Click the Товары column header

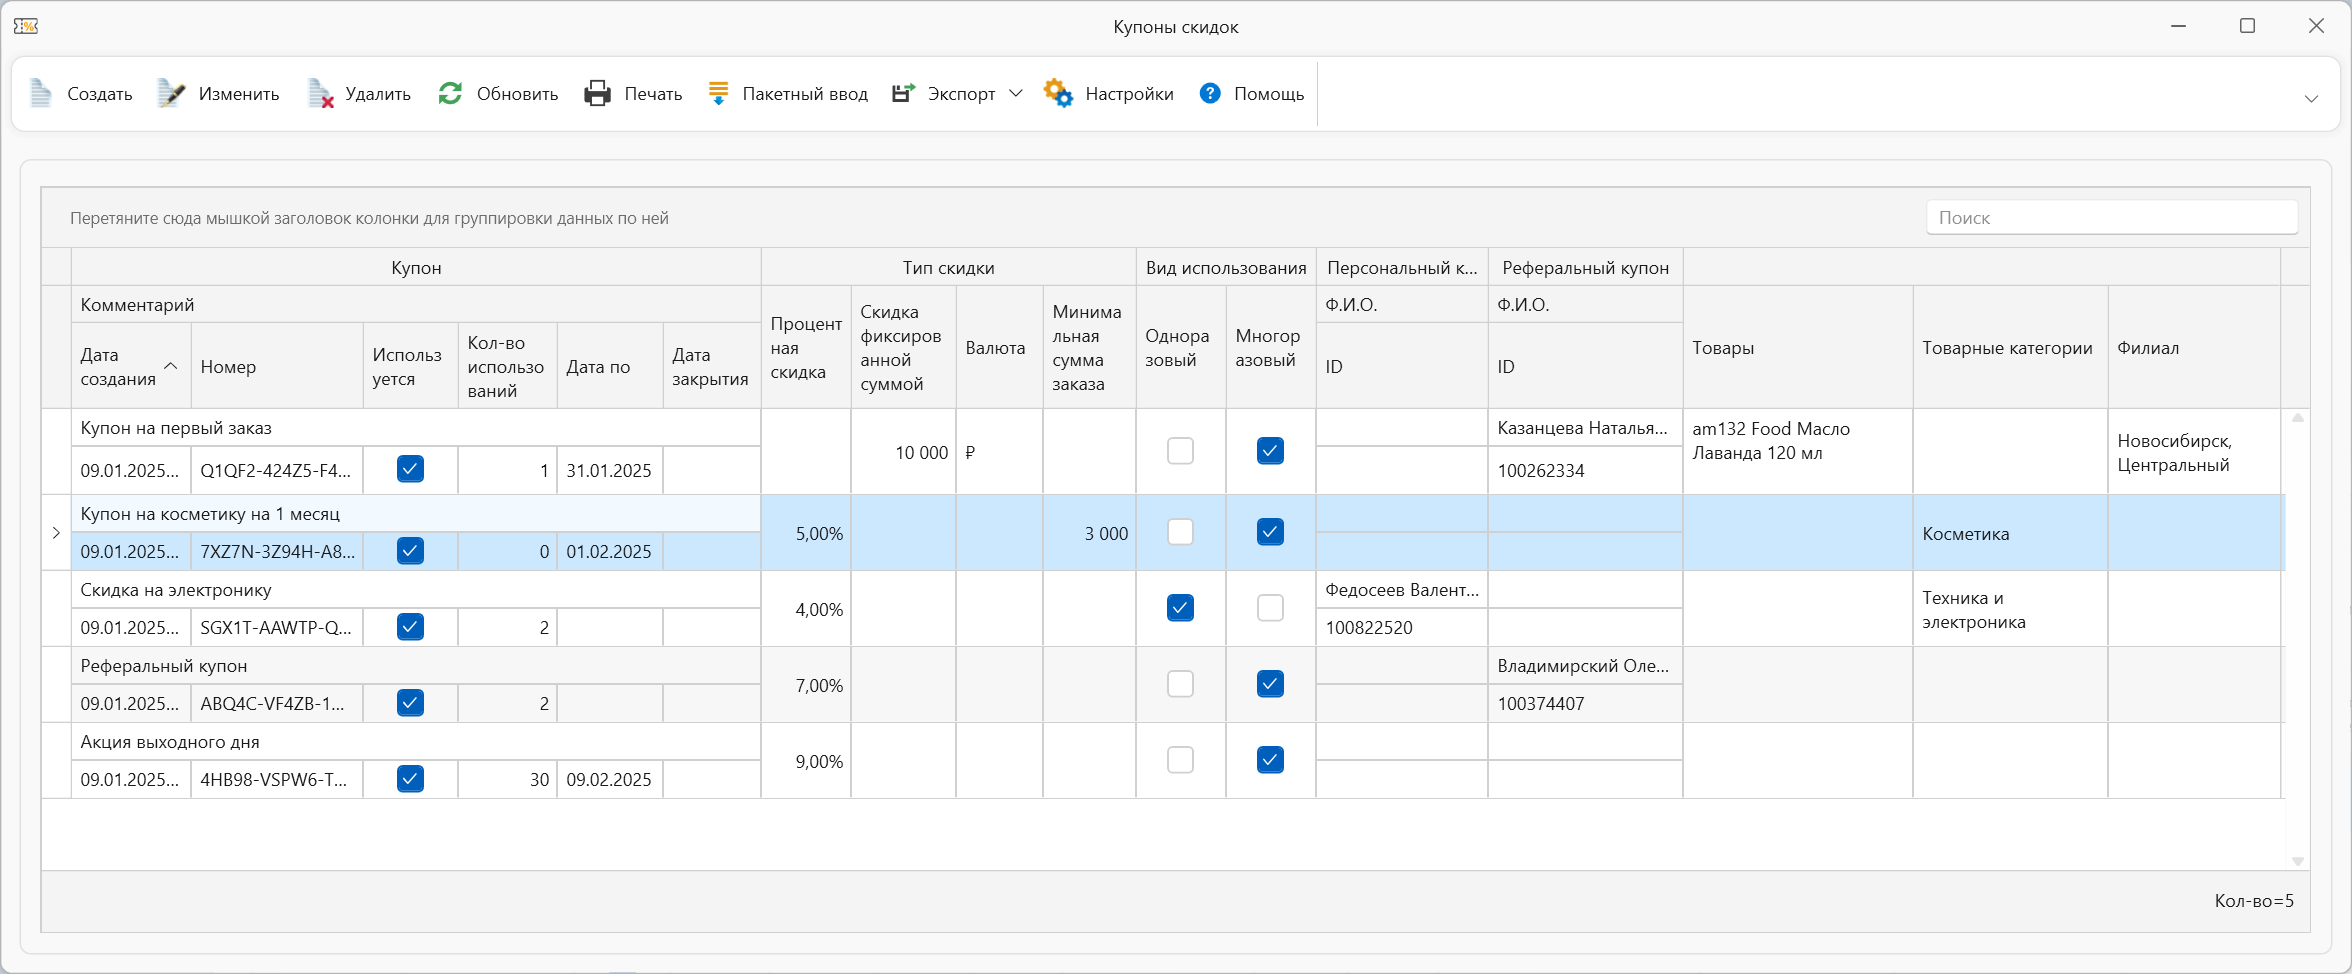coord(1798,348)
